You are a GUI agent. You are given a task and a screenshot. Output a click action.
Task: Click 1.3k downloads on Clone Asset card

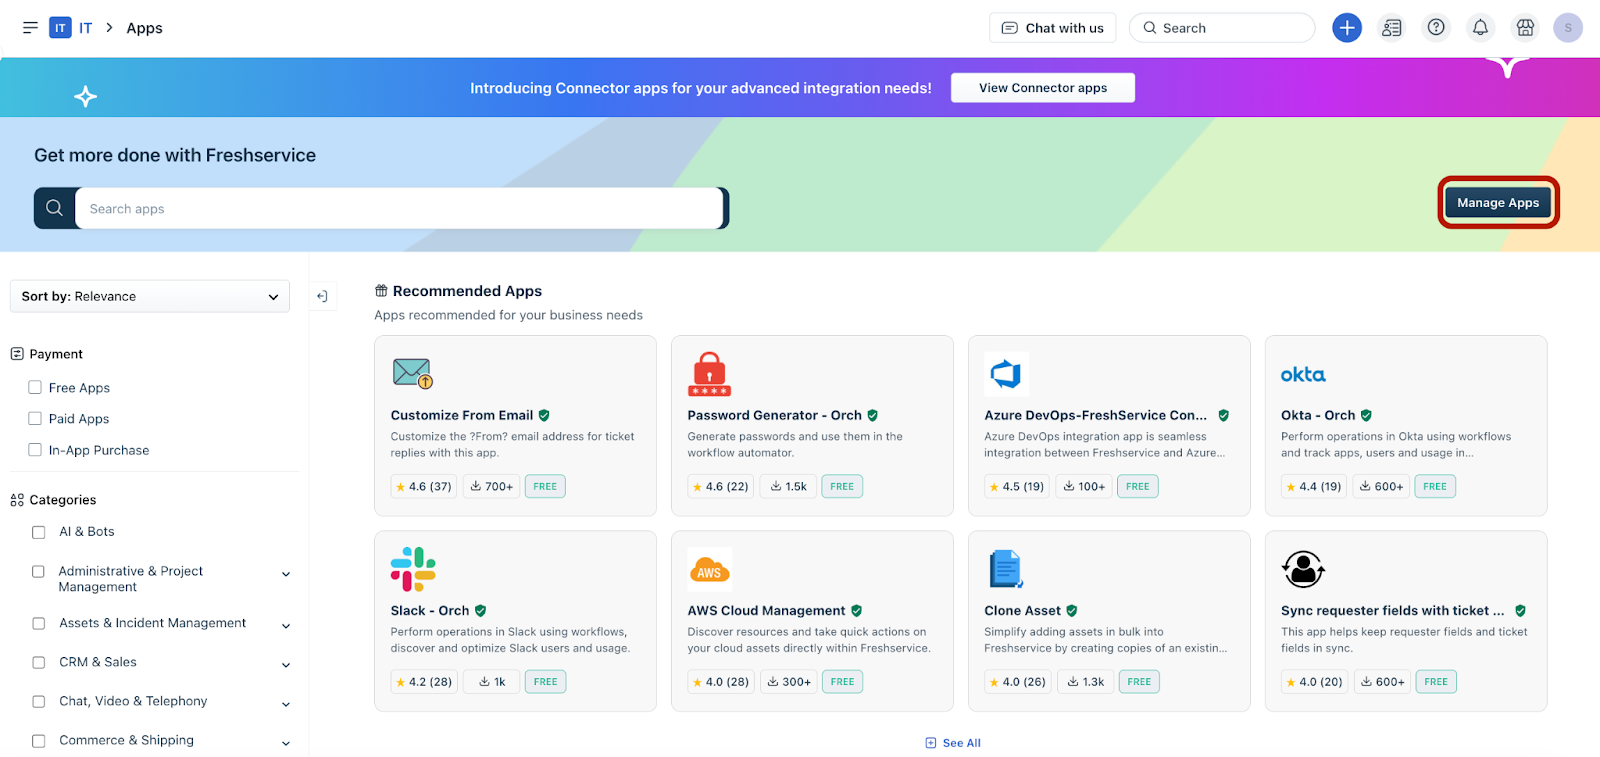tap(1086, 682)
